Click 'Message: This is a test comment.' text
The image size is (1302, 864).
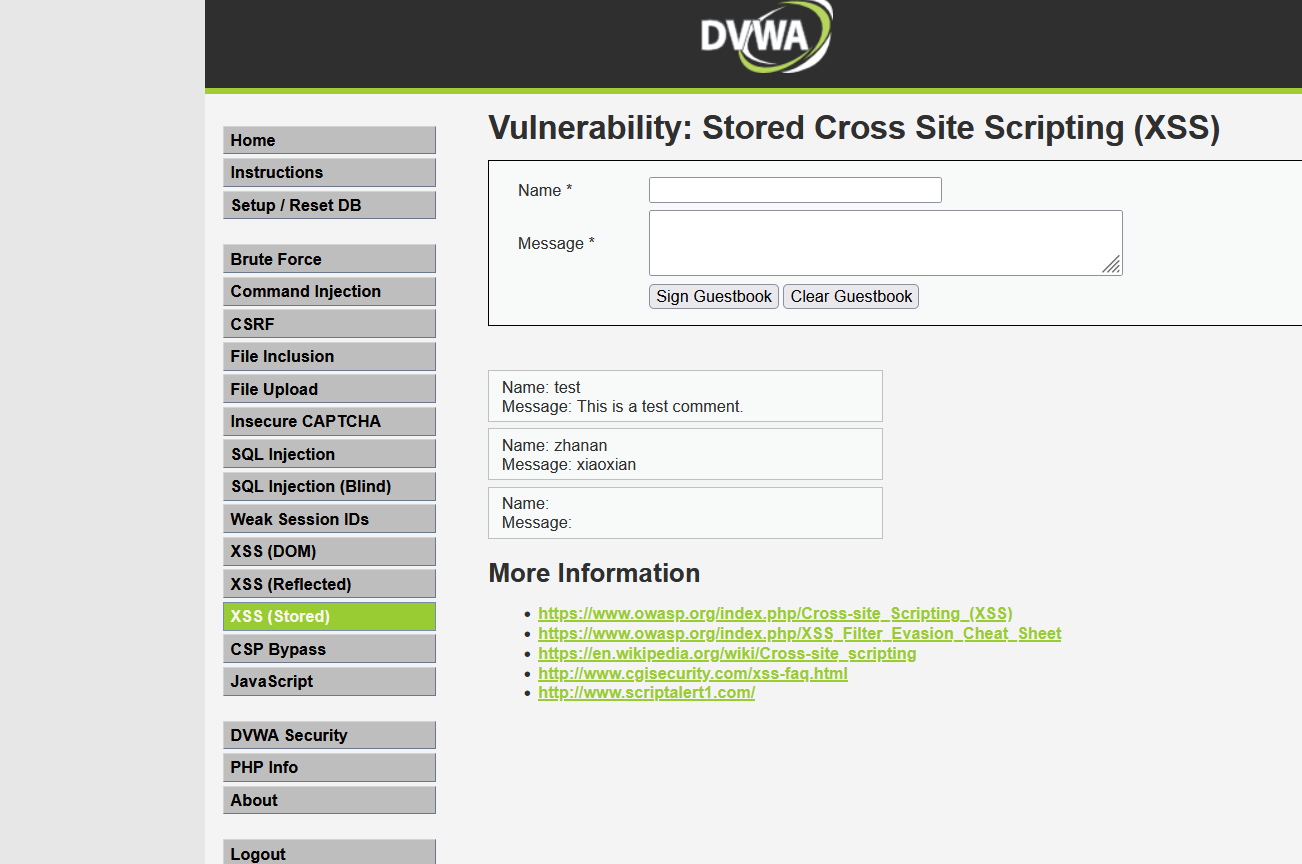pyautogui.click(x=623, y=407)
